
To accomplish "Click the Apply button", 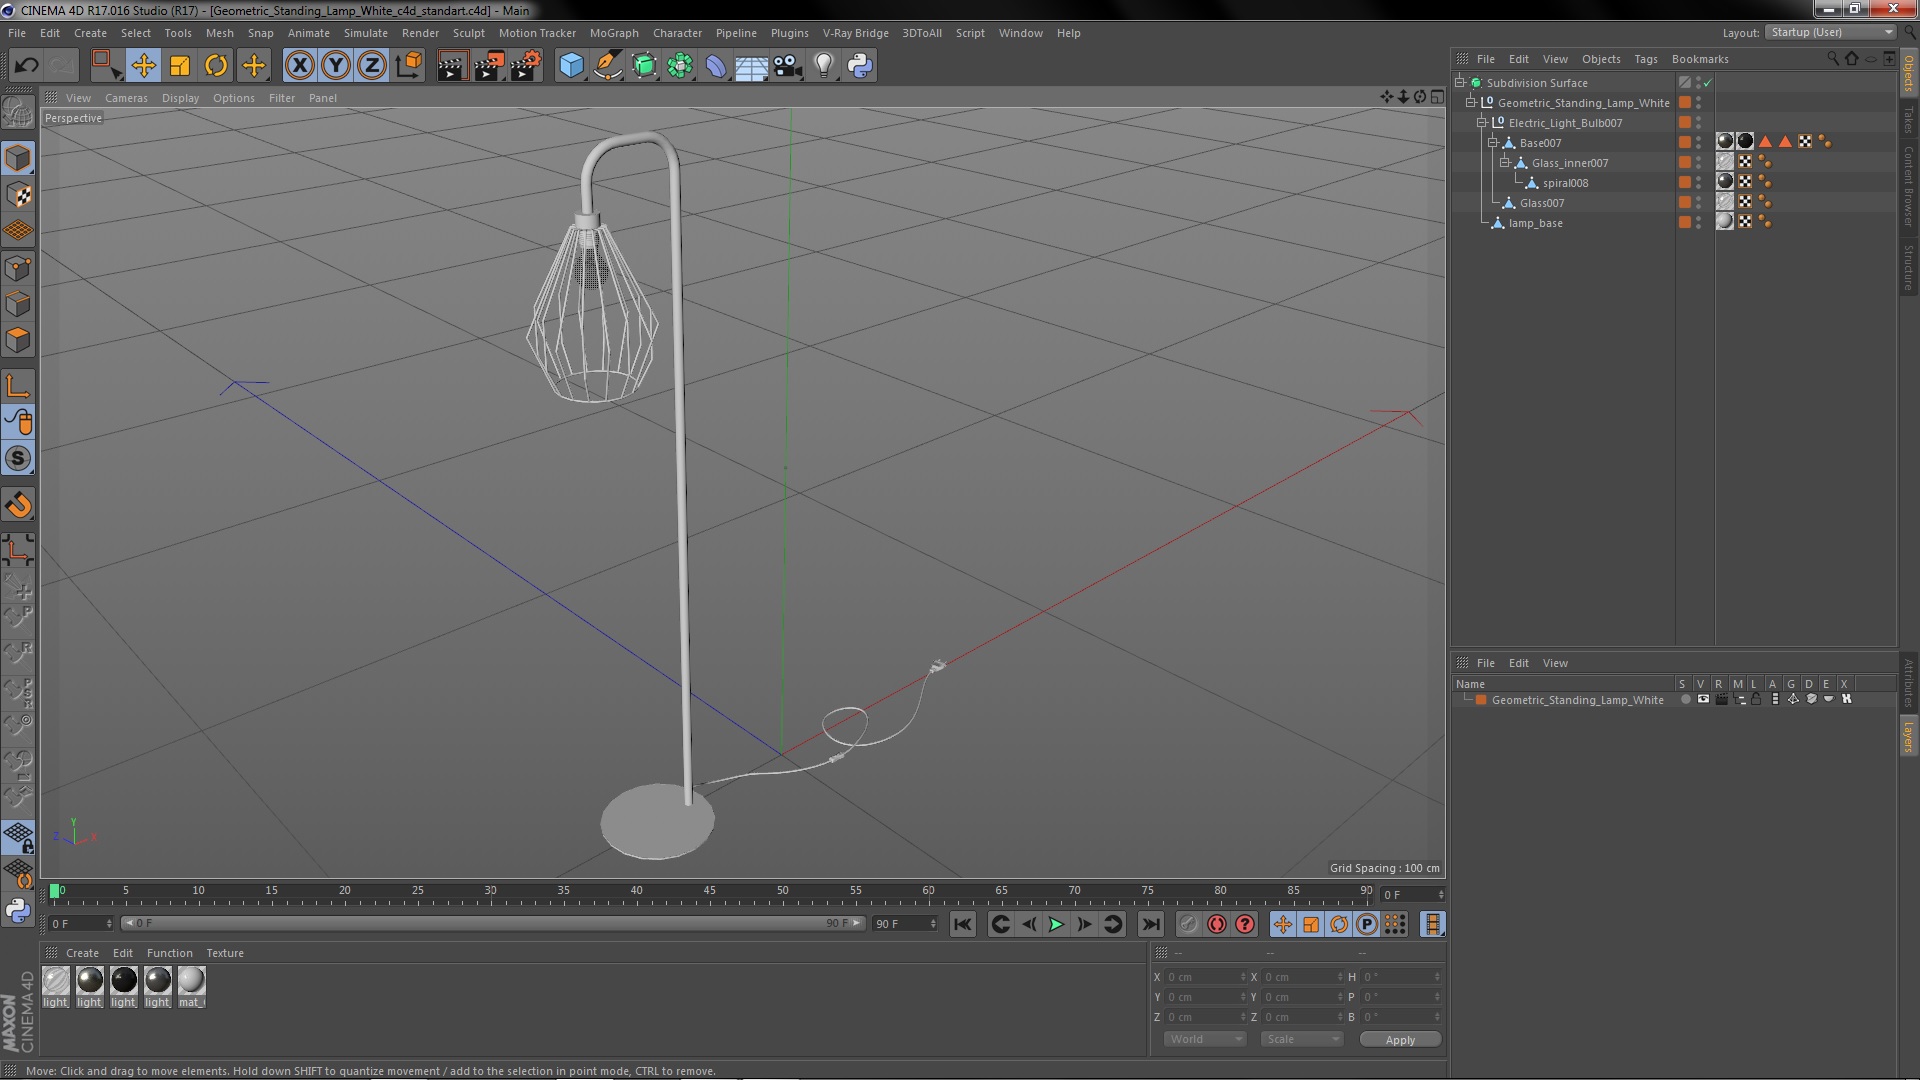I will (1399, 1039).
